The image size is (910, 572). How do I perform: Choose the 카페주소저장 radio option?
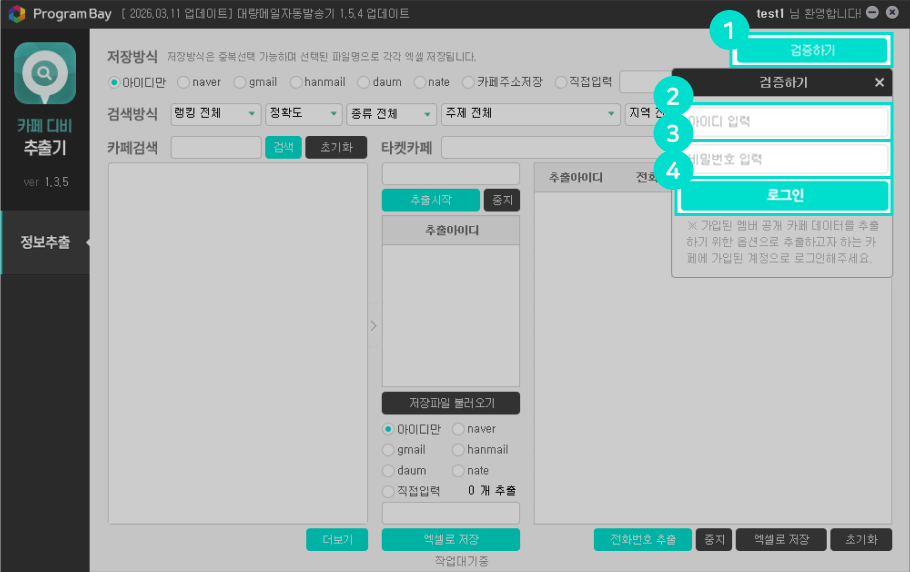(x=468, y=82)
